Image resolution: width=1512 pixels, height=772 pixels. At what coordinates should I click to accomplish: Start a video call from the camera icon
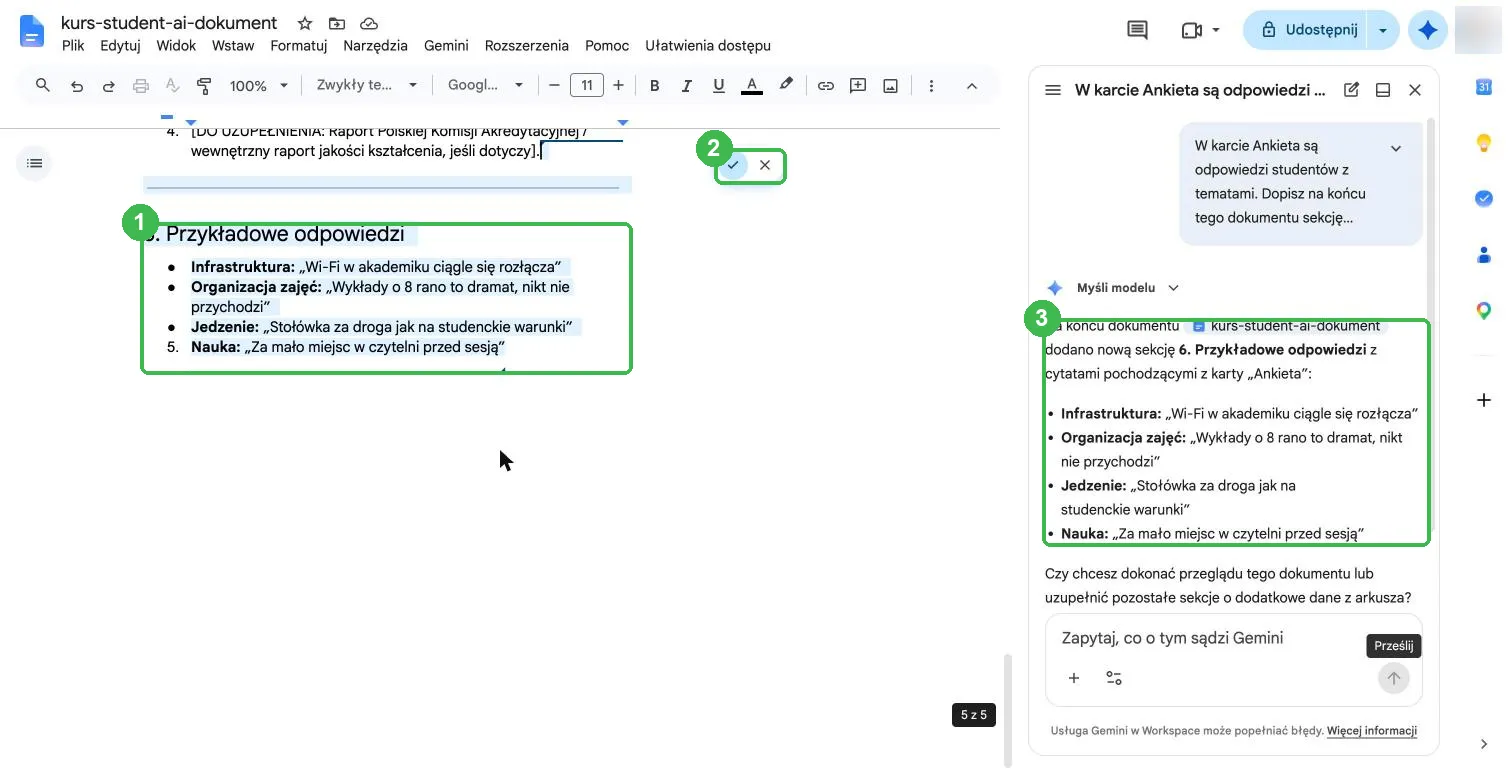point(1191,30)
